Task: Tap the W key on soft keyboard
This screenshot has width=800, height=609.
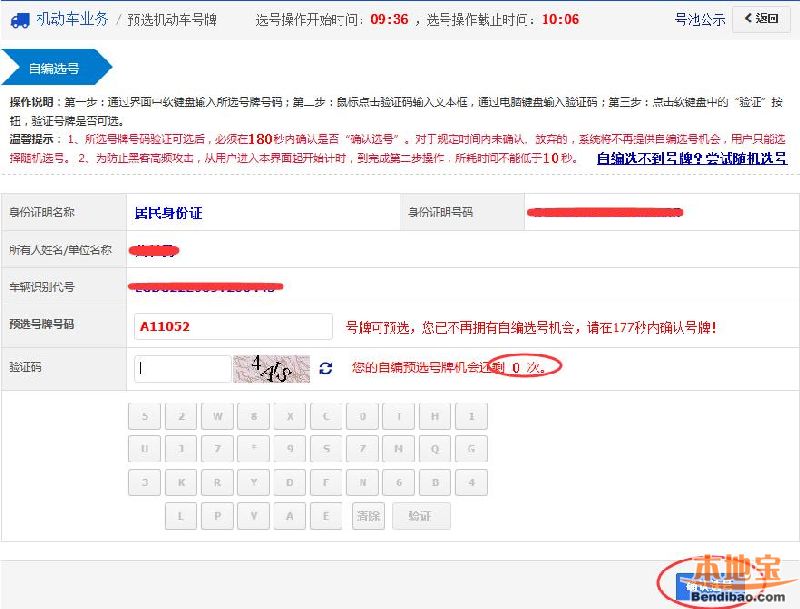Action: pos(218,416)
